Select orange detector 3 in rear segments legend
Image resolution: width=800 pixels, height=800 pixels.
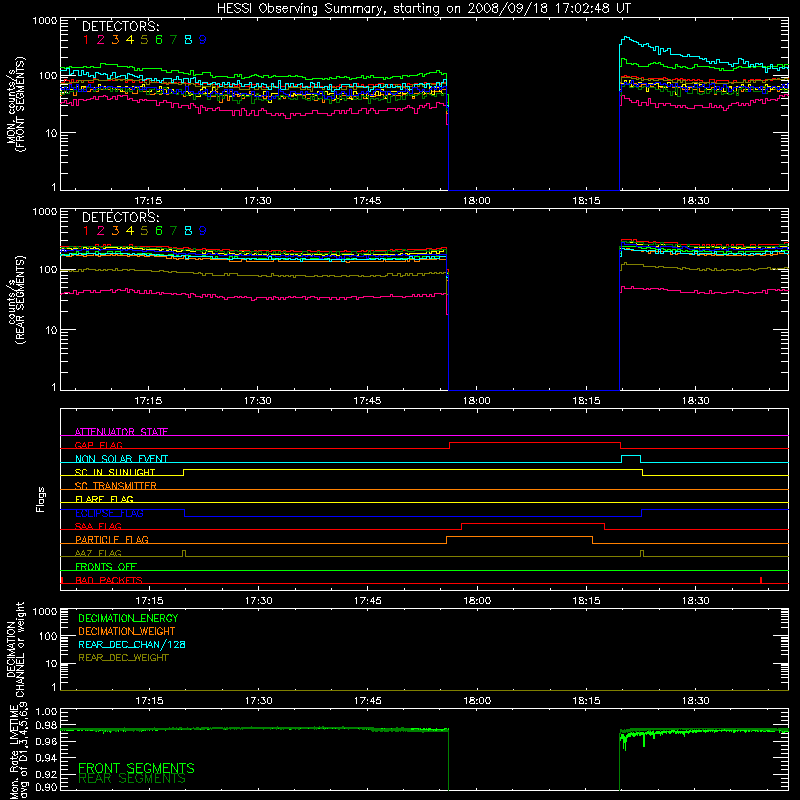point(115,231)
